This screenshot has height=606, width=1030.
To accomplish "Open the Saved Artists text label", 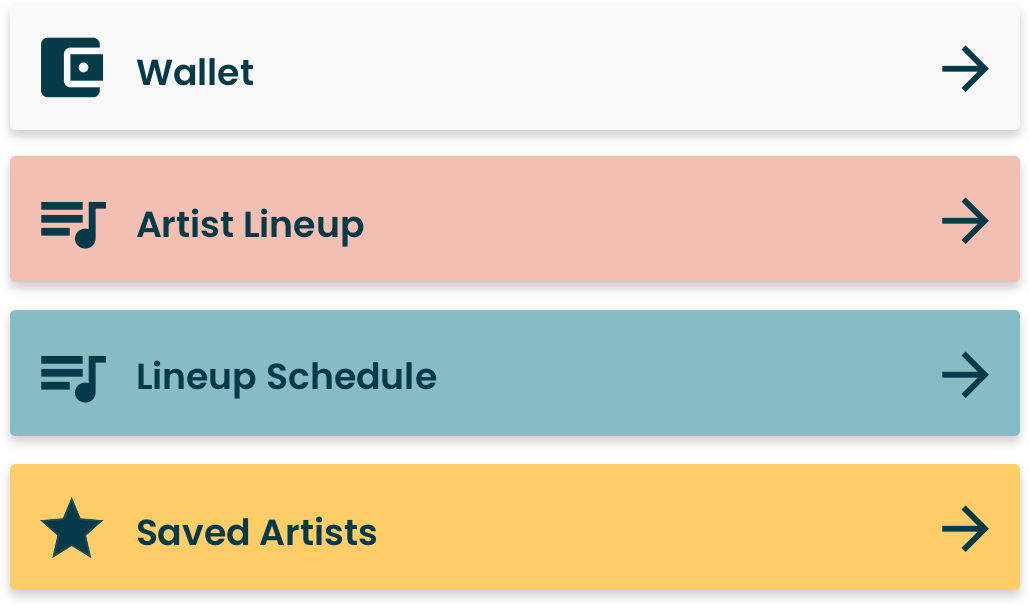I will pos(257,532).
